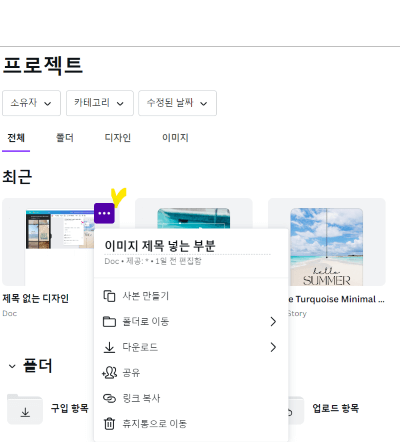This screenshot has height=442, width=400.
Task: Click the Doc label under 제목 없는 디자인
Action: click(x=10, y=313)
